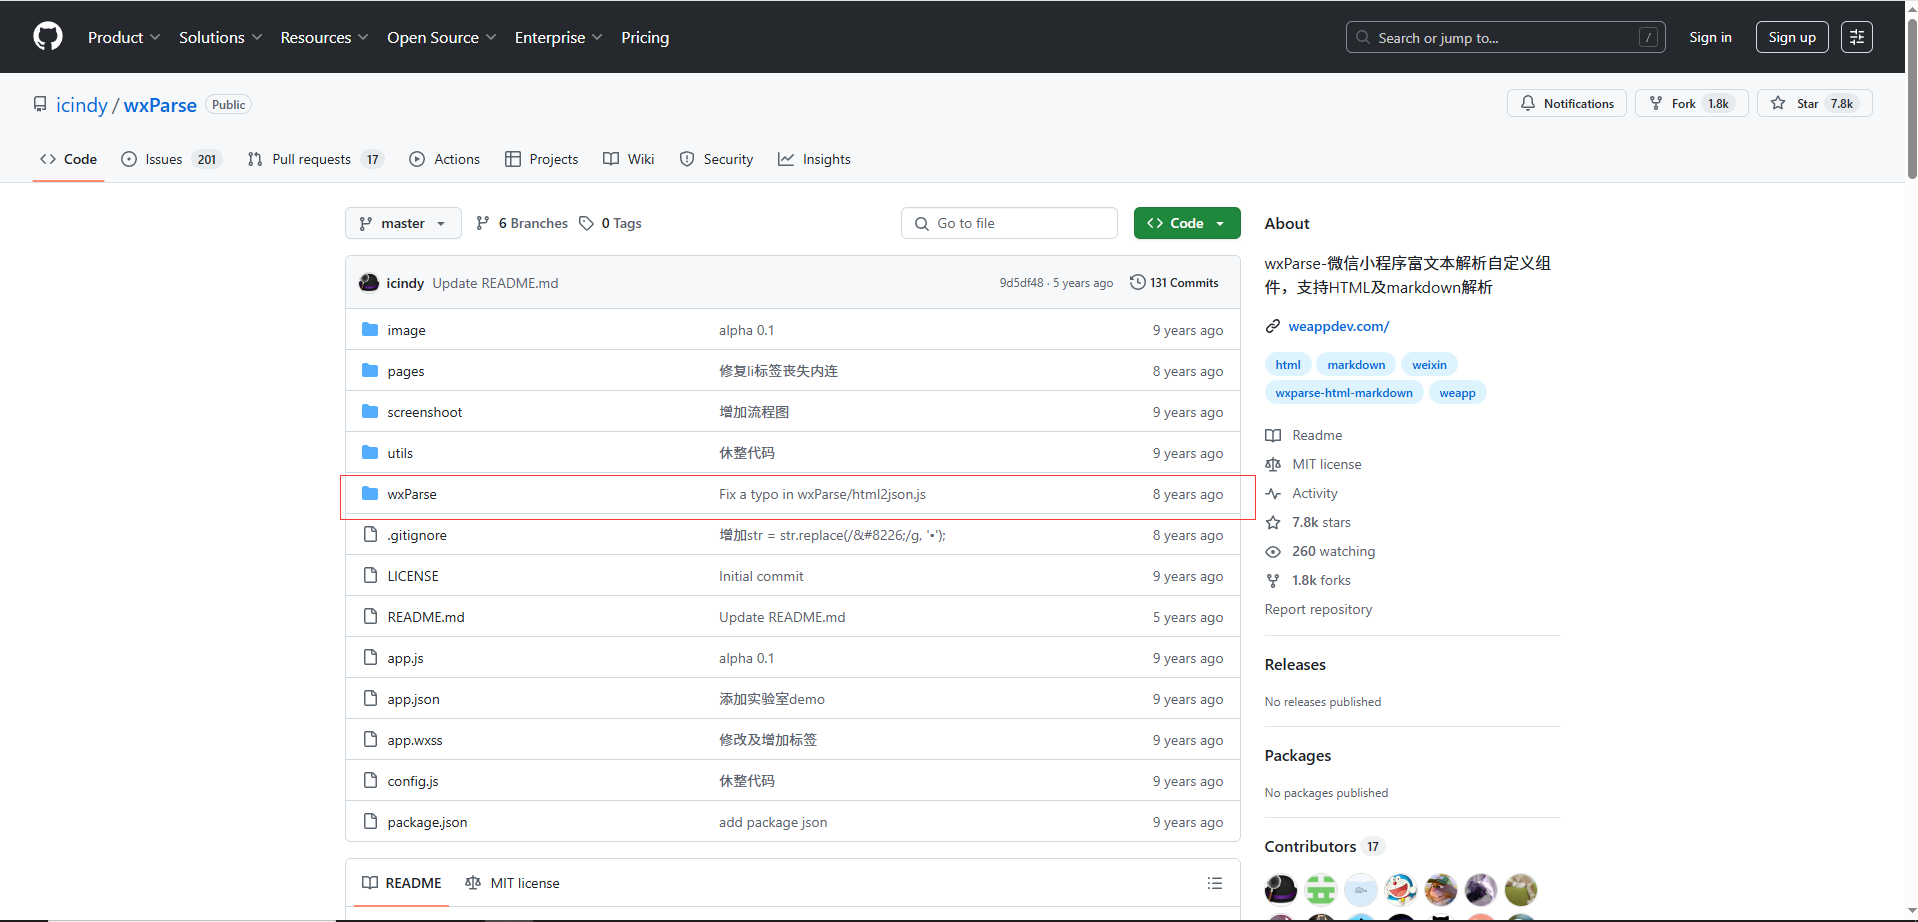Open the README outline list icon

(x=1214, y=883)
